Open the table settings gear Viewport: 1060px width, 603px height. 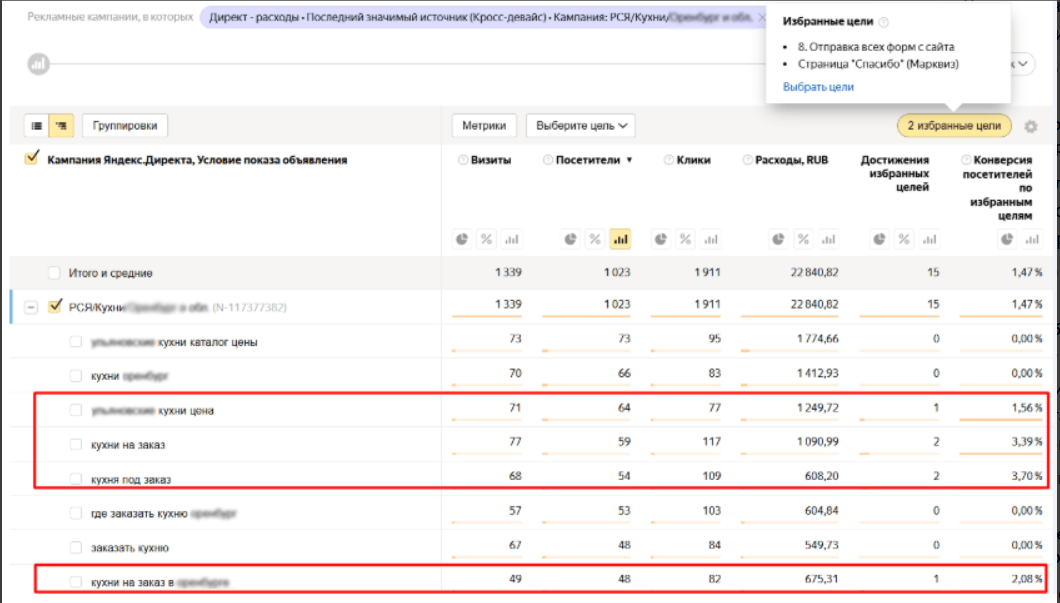[1030, 126]
